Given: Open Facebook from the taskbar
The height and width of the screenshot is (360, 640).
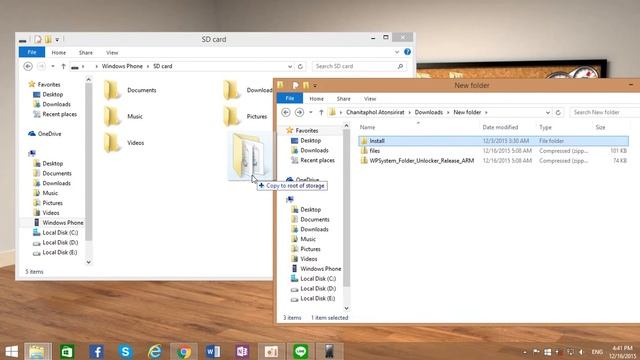Looking at the screenshot, I should 96,351.
